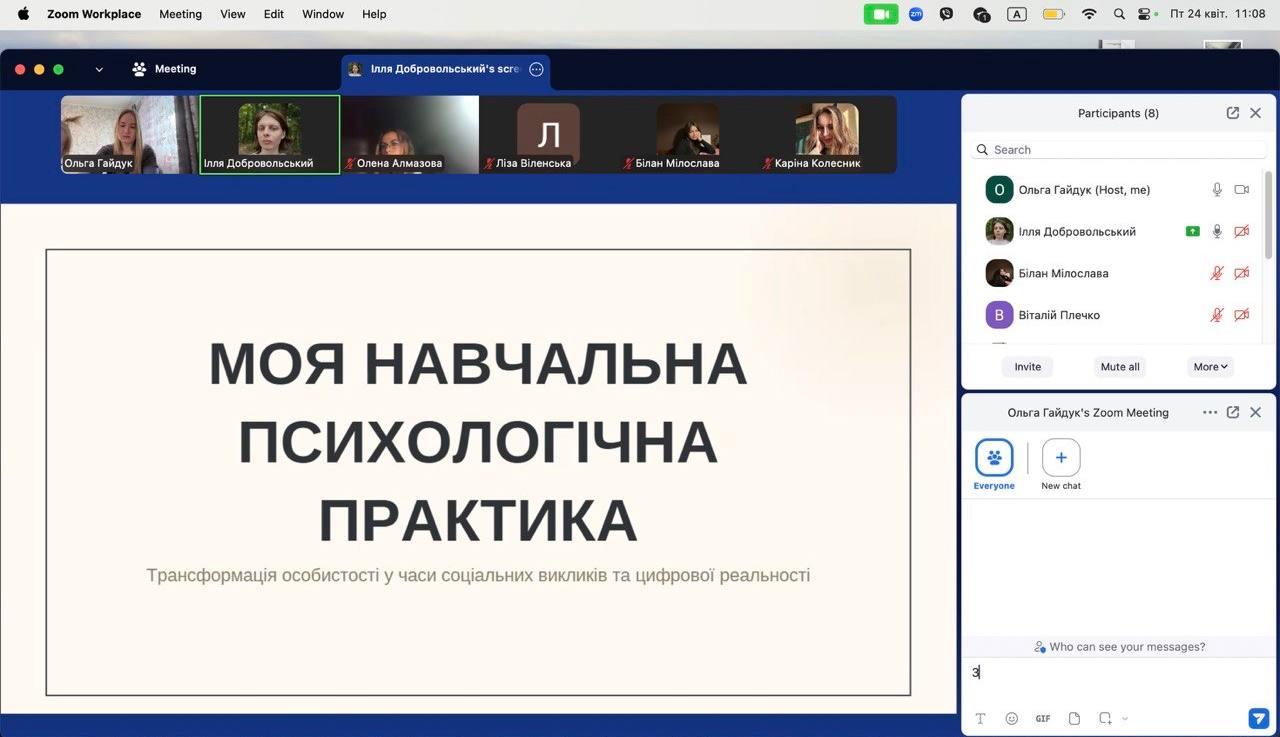The image size is (1280, 737).
Task: Pop out the chat panel
Action: pyautogui.click(x=1233, y=412)
